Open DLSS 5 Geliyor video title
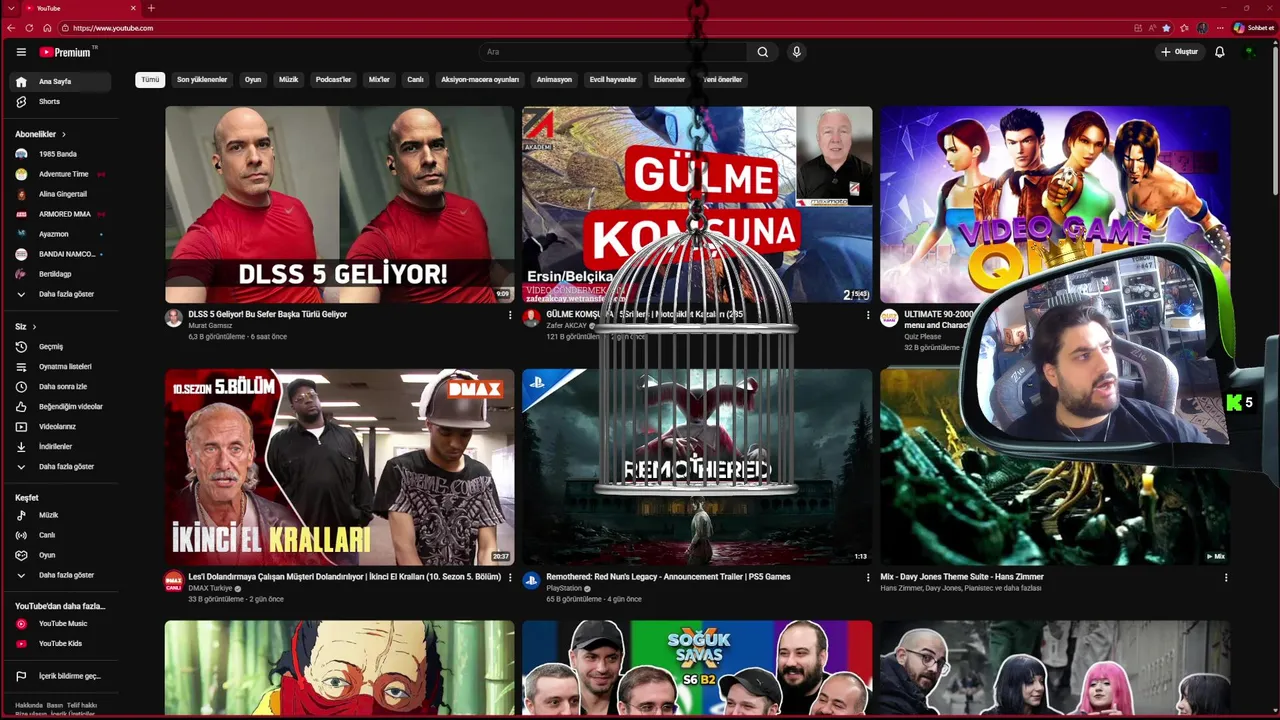Screen dimensions: 1280x720 [267, 314]
